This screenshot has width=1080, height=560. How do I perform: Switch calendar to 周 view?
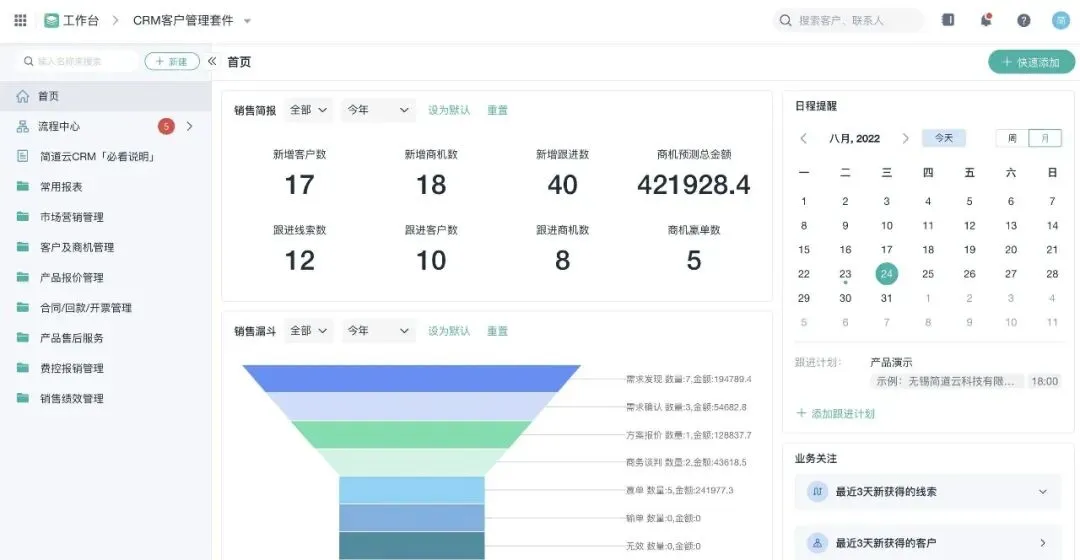(x=1012, y=138)
